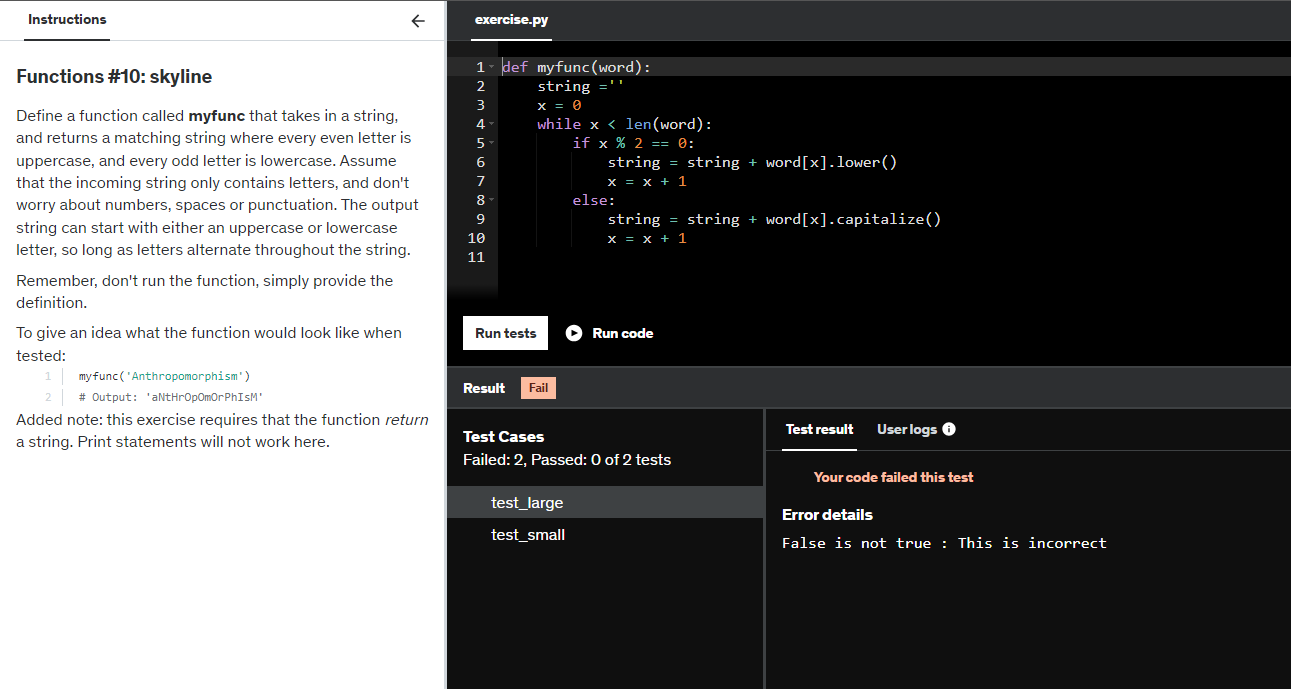Click the Fail status badge

(x=538, y=387)
